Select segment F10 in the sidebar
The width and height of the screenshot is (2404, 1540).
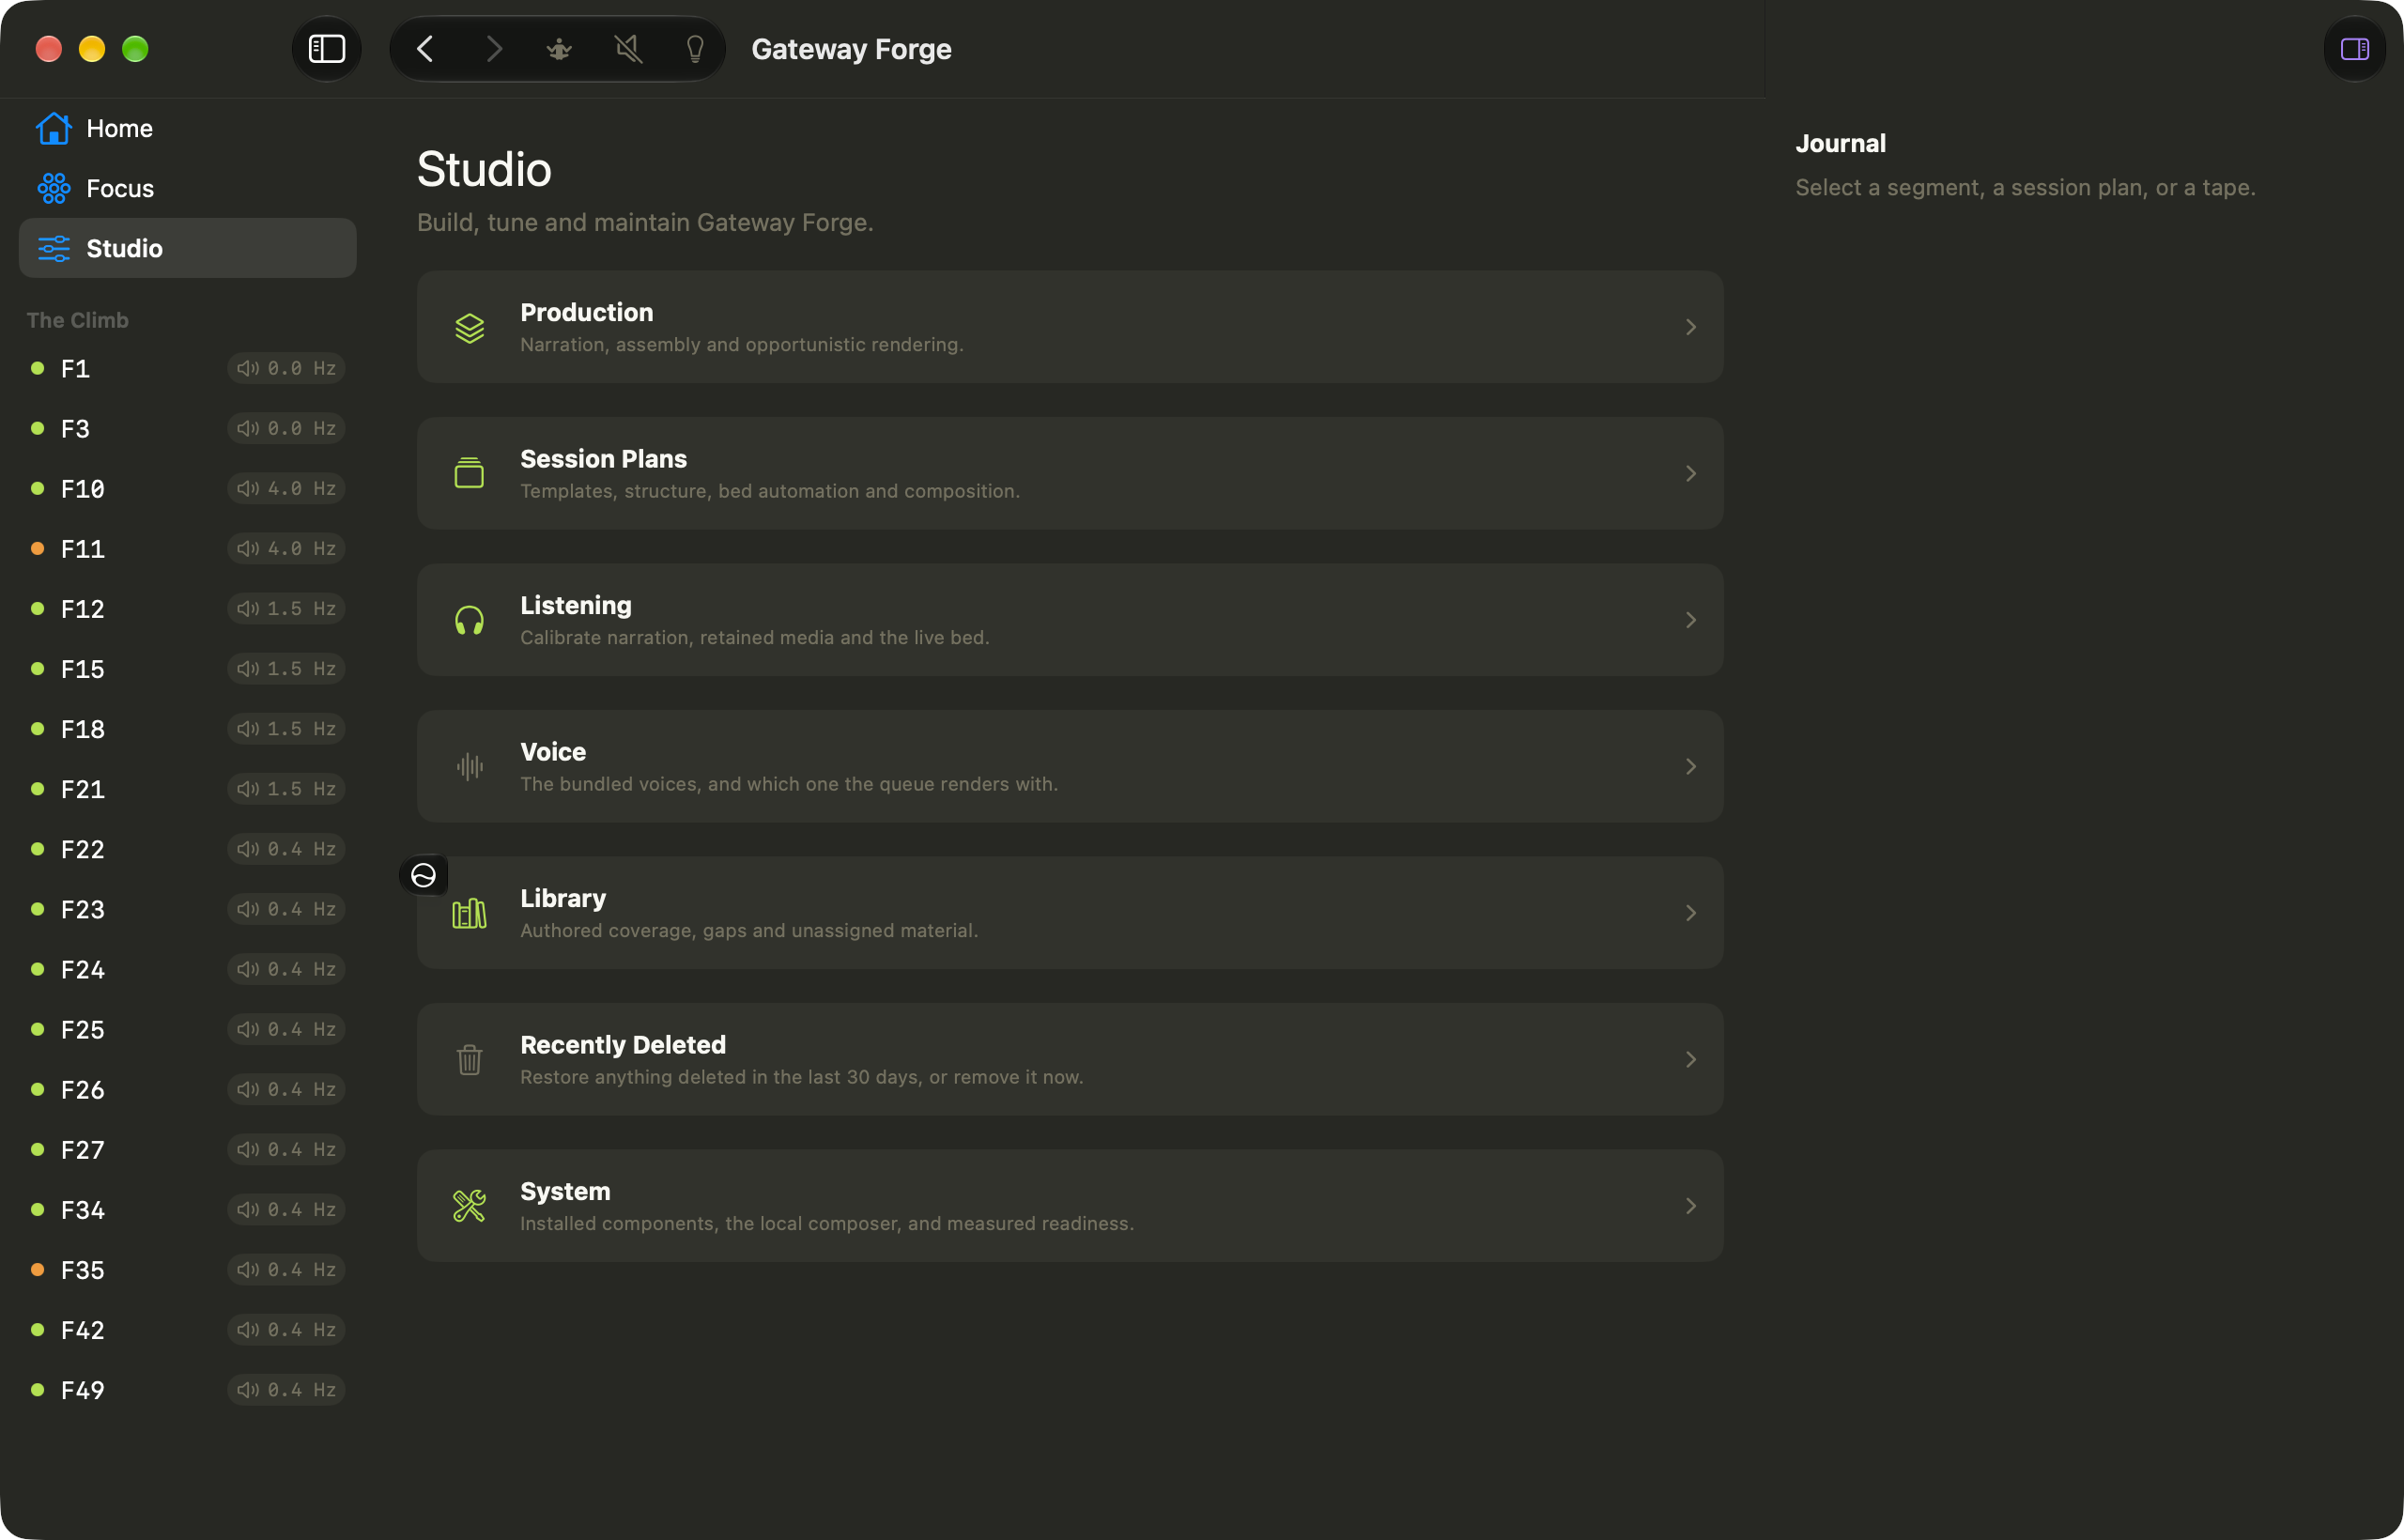188,488
